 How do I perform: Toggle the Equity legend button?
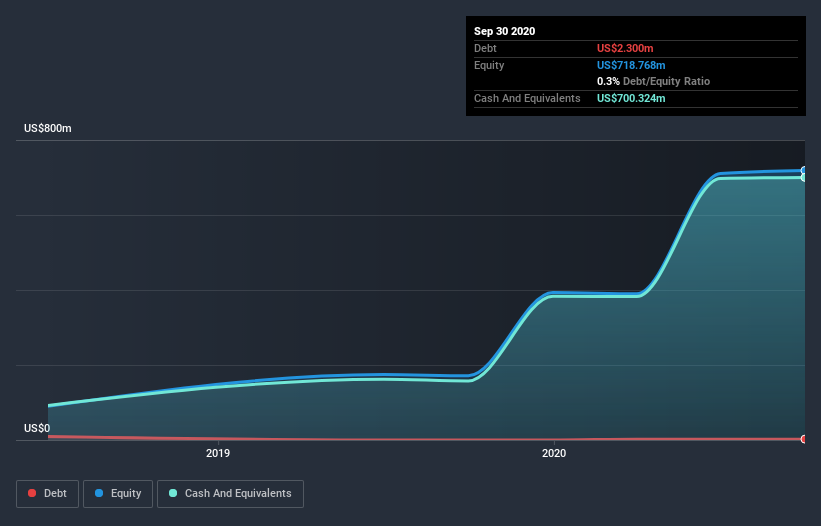[118, 494]
